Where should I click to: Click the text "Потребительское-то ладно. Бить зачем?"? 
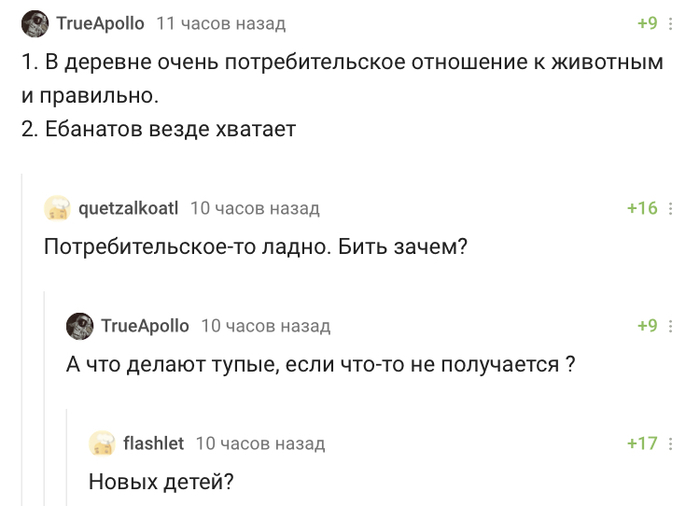click(256, 247)
